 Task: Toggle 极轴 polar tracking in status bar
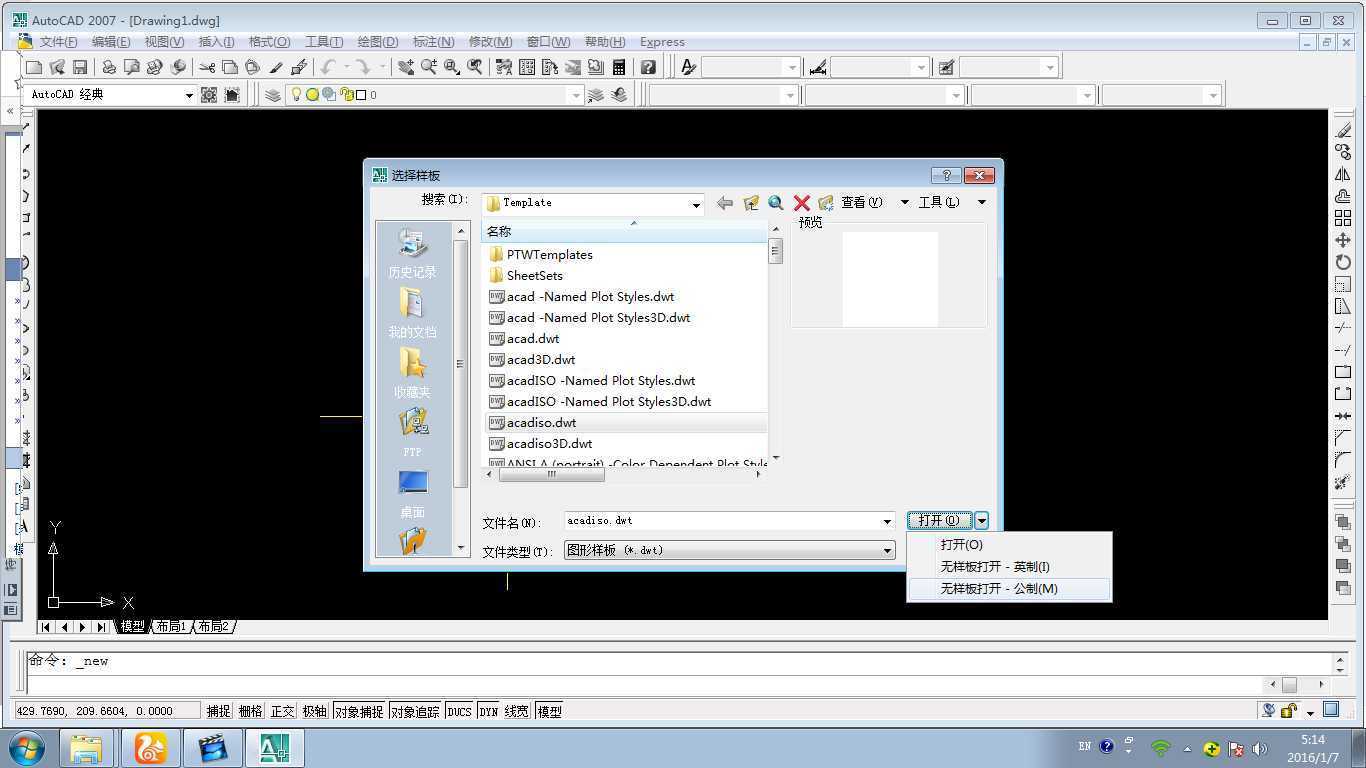[314, 711]
